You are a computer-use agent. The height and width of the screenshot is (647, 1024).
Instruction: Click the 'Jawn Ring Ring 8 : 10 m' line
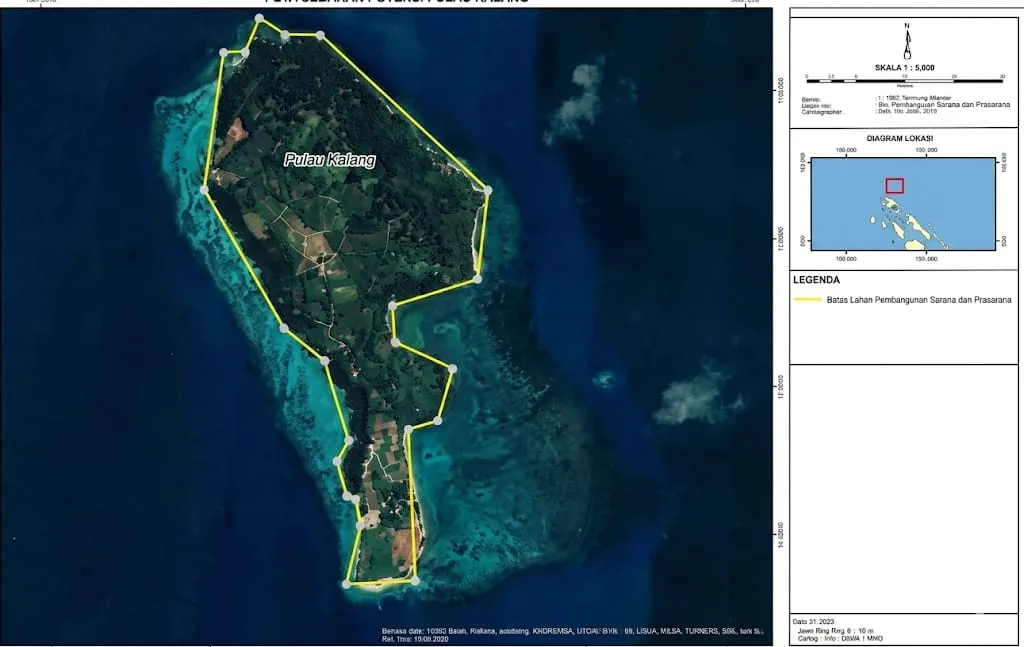pos(835,631)
